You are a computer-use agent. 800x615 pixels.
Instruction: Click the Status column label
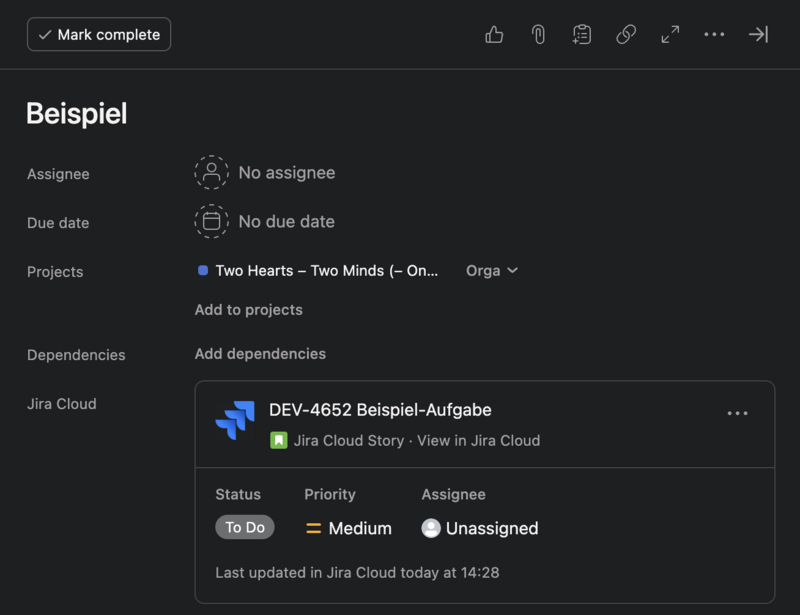click(238, 494)
